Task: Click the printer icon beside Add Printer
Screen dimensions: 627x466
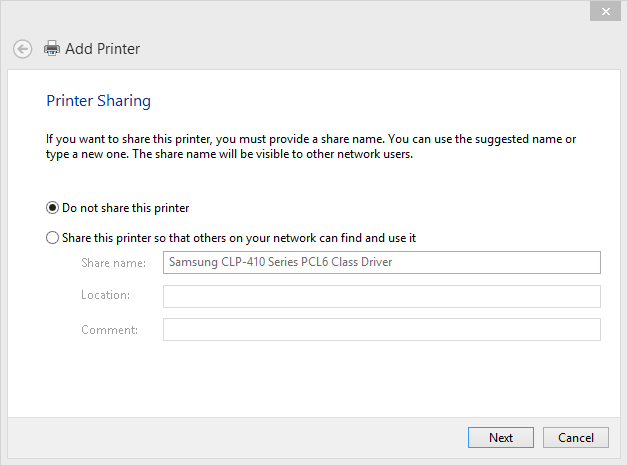Action: click(52, 48)
